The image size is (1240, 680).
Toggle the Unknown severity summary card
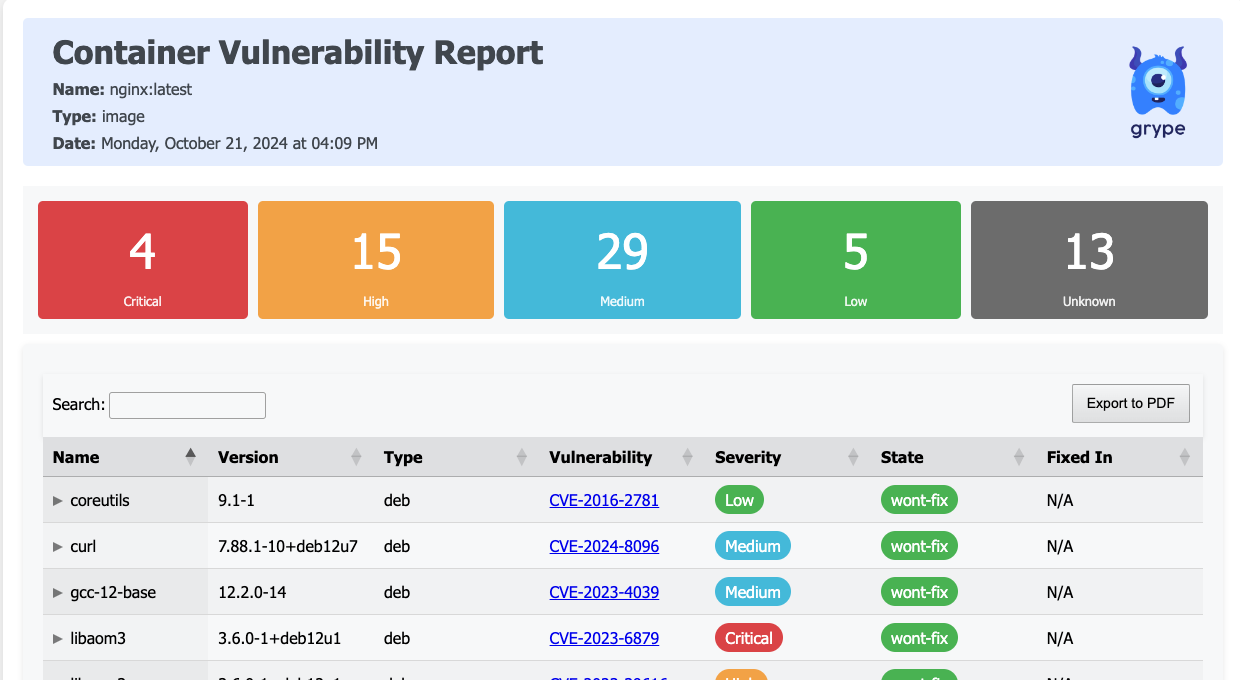[x=1088, y=260]
